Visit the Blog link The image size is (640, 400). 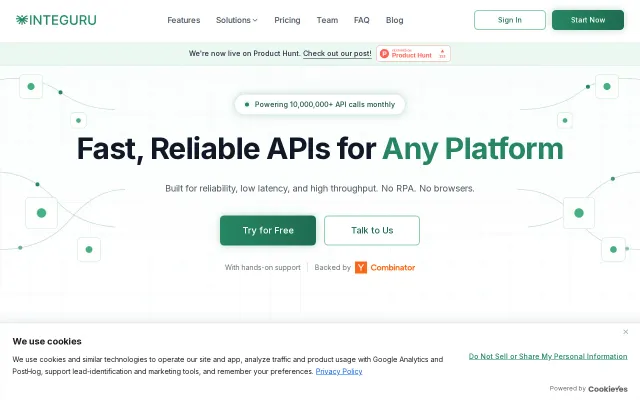pos(395,20)
